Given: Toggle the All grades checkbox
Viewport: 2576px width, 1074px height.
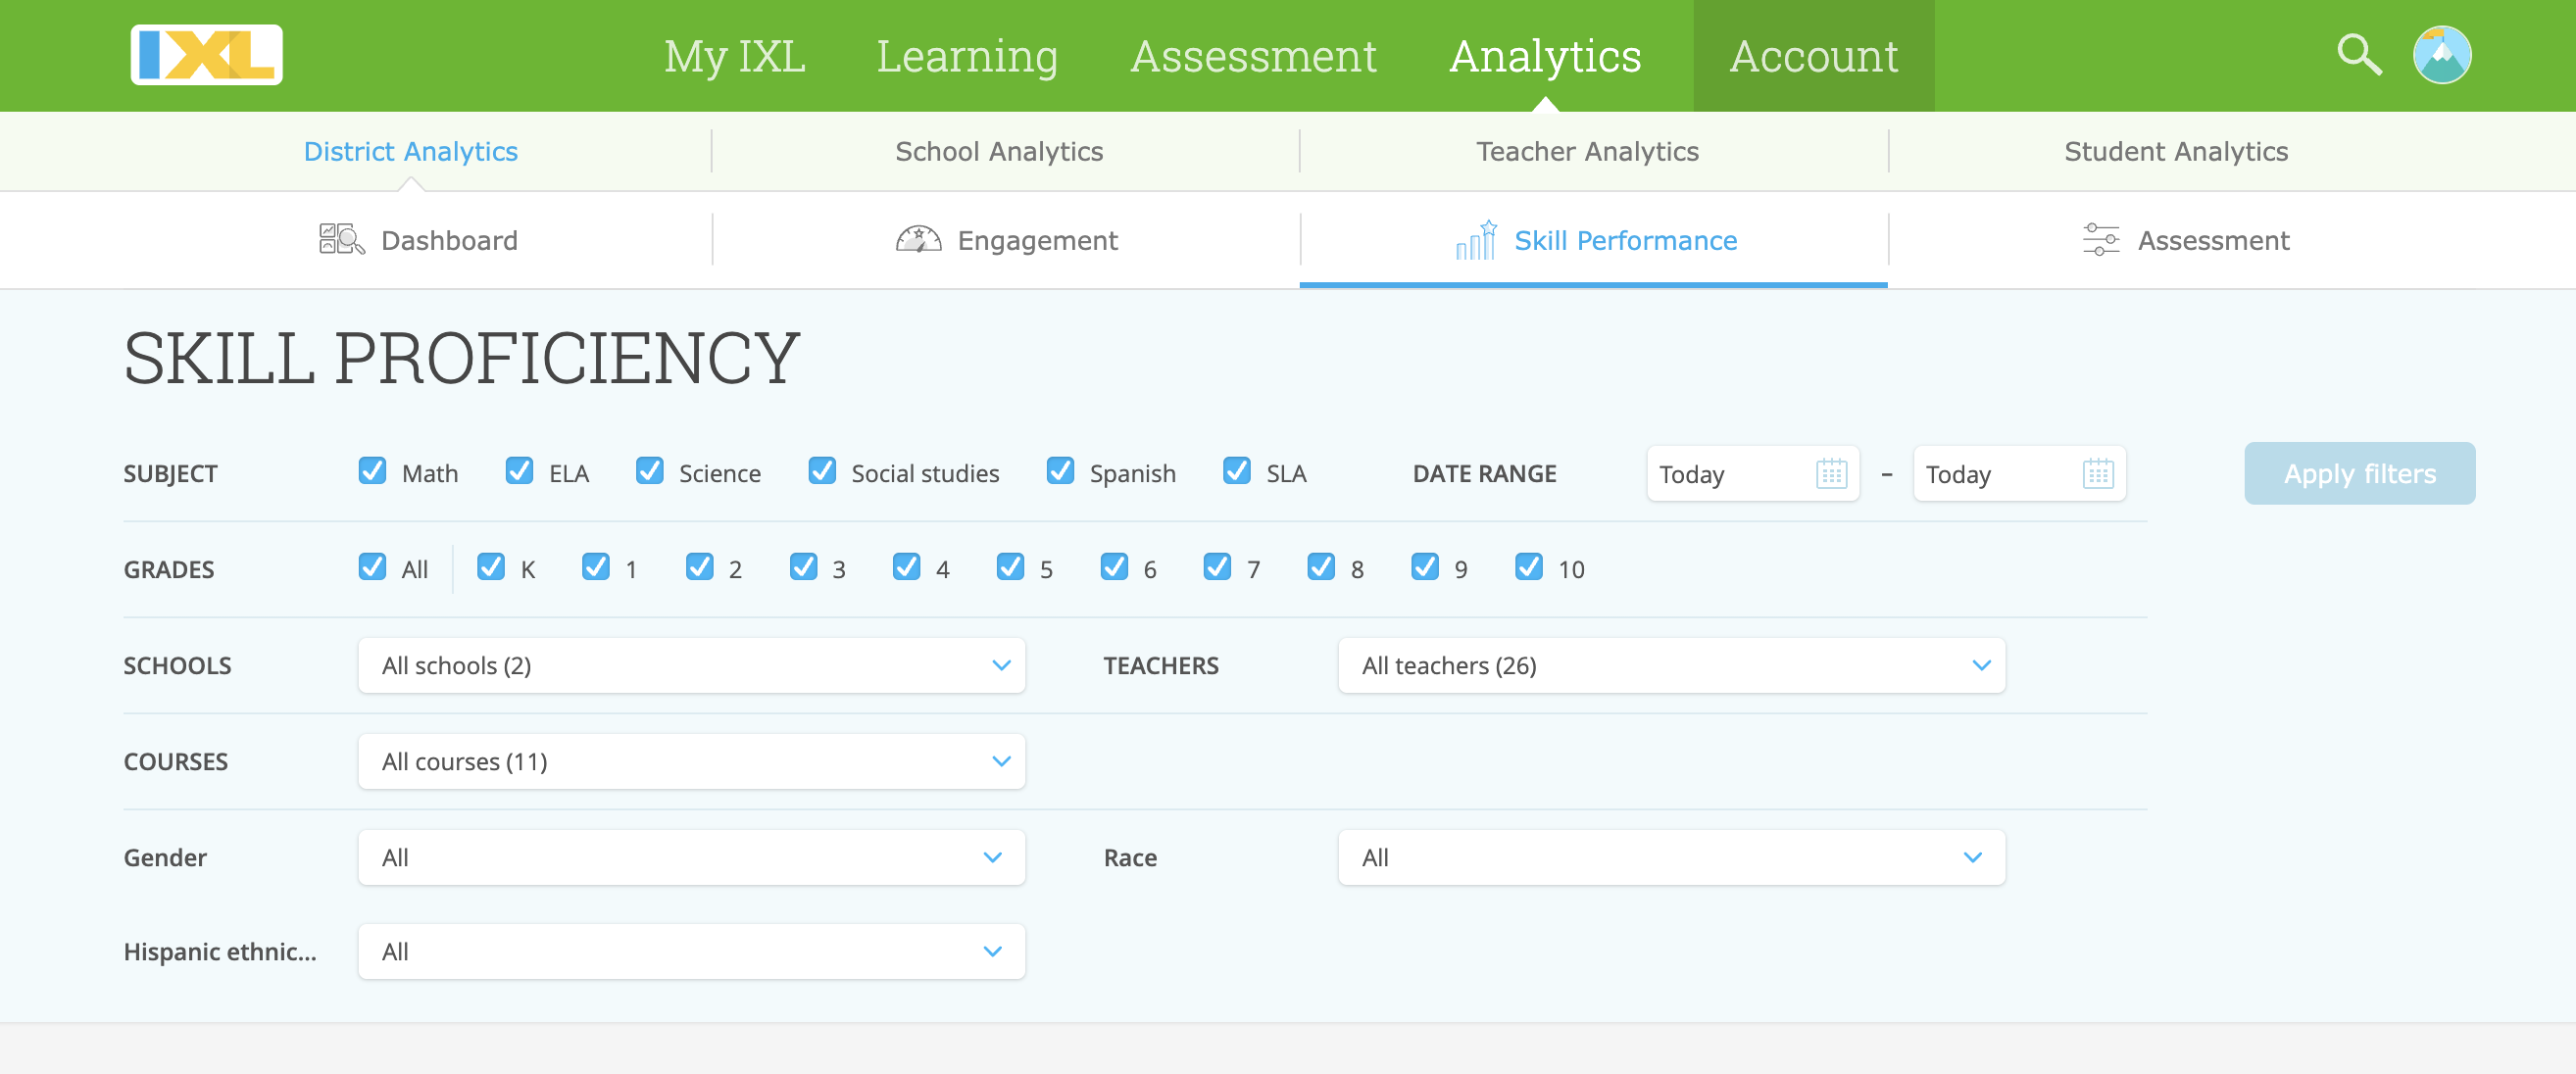Looking at the screenshot, I should tap(372, 567).
